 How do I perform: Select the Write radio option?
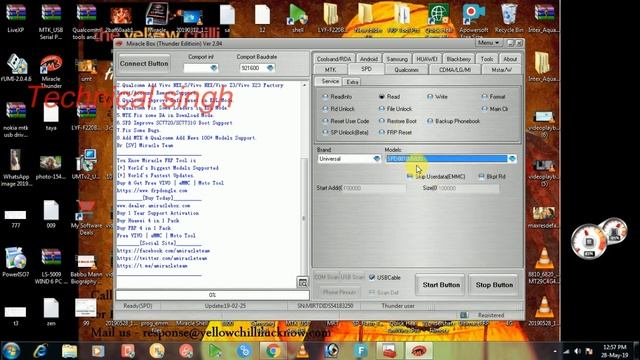tap(437, 97)
